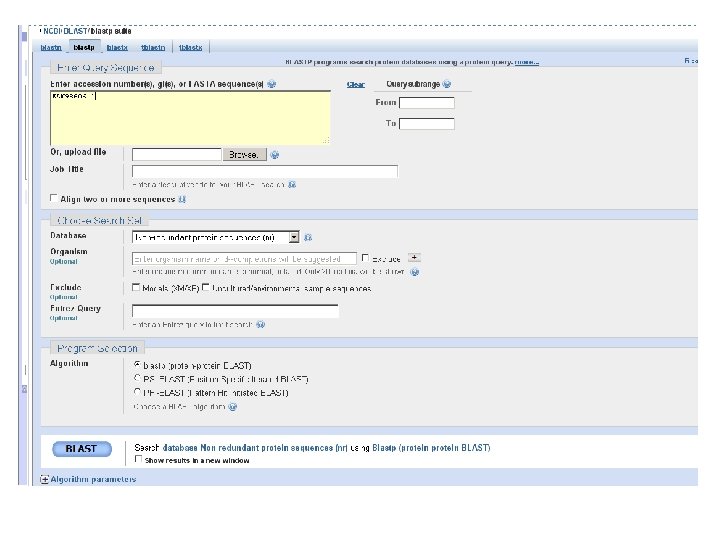Open help icon under Organism field
Screen dimensions: 720x540
(x=415, y=272)
